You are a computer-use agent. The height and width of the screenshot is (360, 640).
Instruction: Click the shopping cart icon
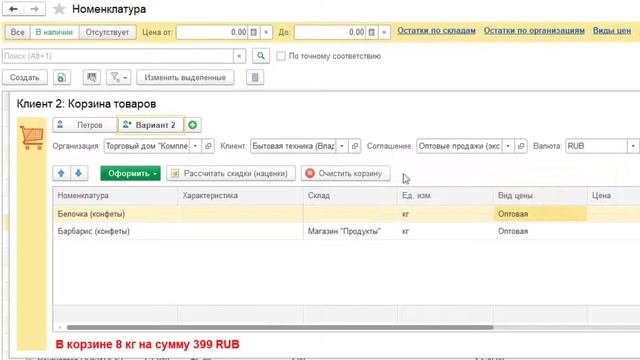coord(32,138)
